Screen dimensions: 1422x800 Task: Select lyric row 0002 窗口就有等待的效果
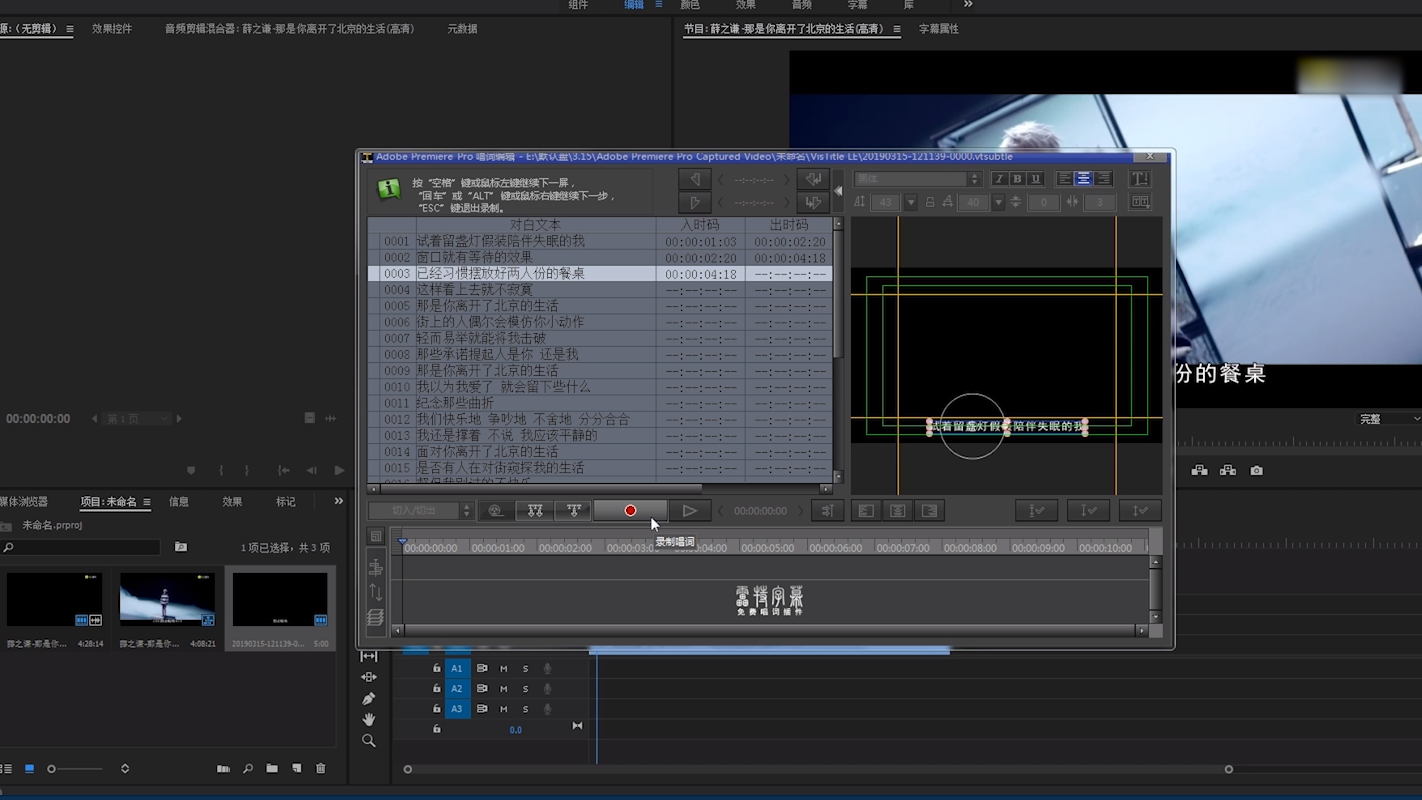[600, 257]
